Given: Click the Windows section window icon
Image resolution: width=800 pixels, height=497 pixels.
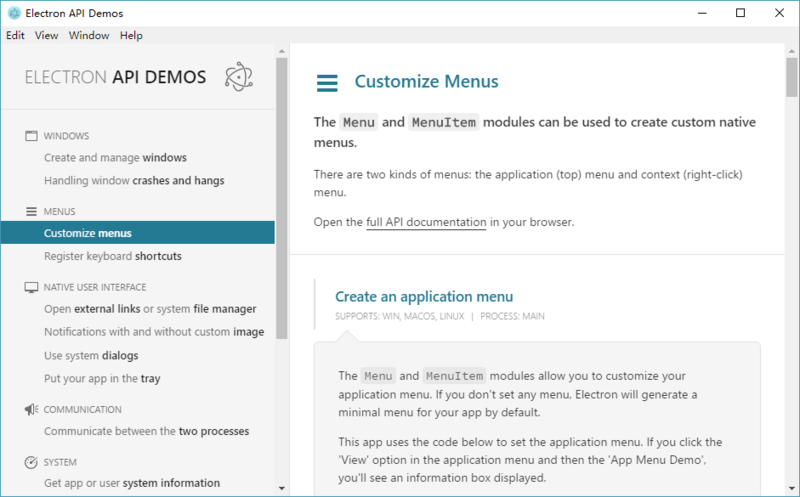Looking at the screenshot, I should pos(31,136).
